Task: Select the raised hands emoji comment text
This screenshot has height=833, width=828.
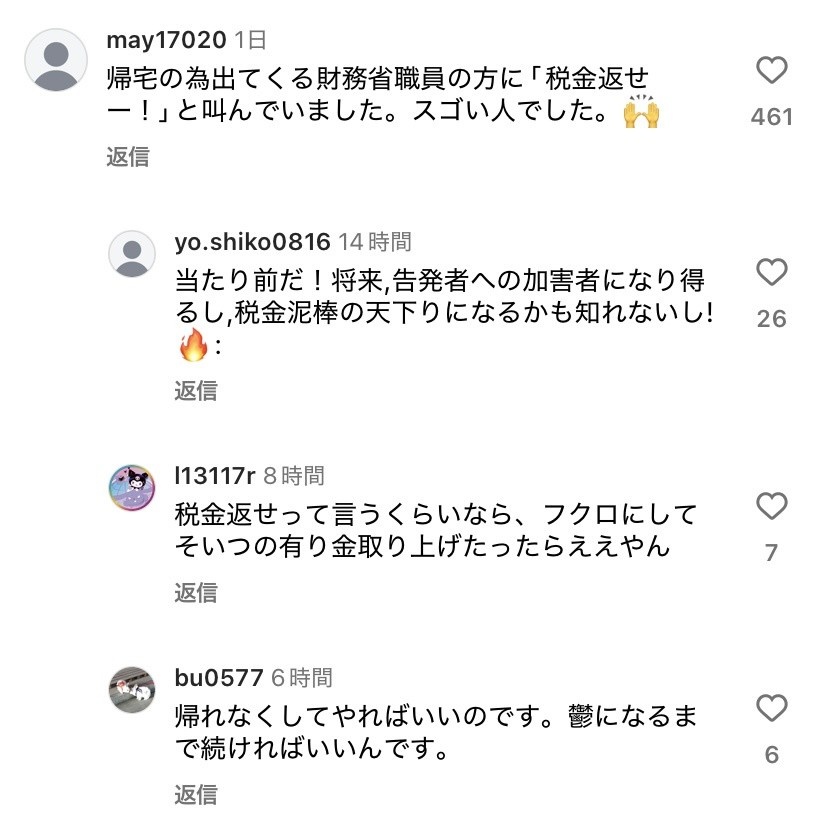Action: click(383, 96)
